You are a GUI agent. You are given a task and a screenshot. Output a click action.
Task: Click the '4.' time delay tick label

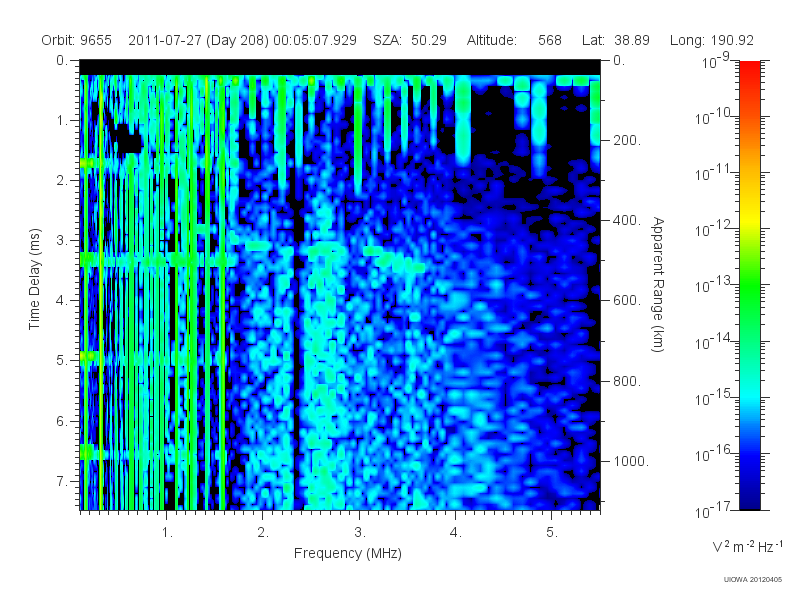pos(62,301)
